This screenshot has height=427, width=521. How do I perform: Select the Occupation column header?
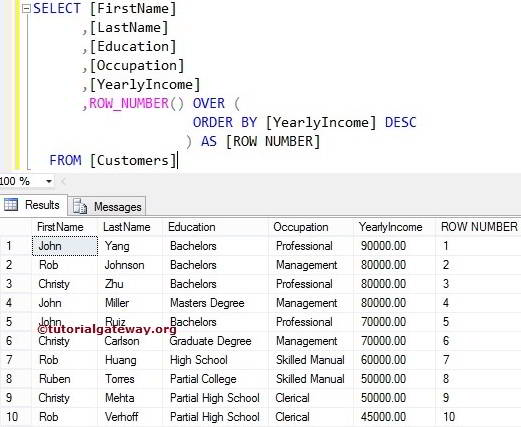[x=311, y=227]
